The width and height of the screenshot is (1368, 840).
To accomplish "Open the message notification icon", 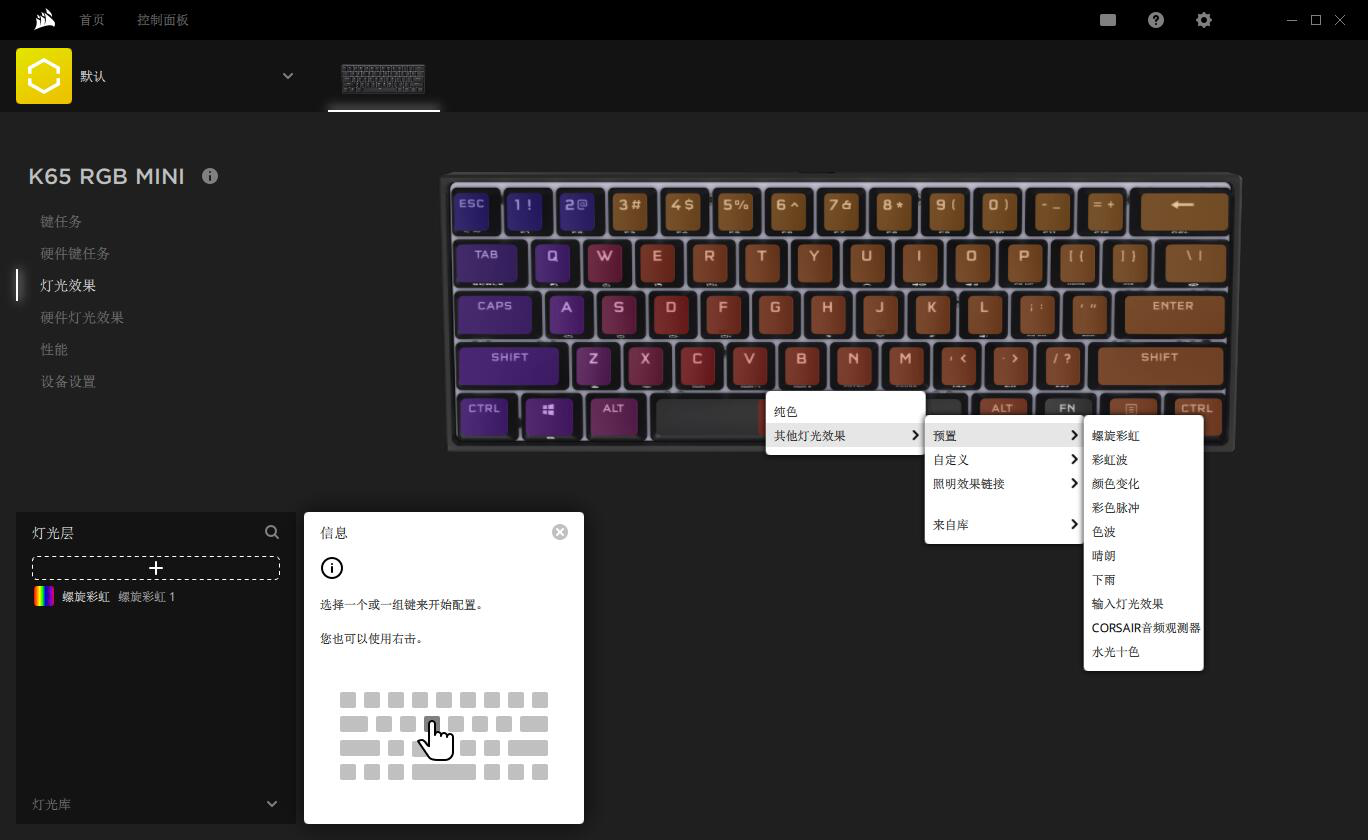I will 1107,20.
